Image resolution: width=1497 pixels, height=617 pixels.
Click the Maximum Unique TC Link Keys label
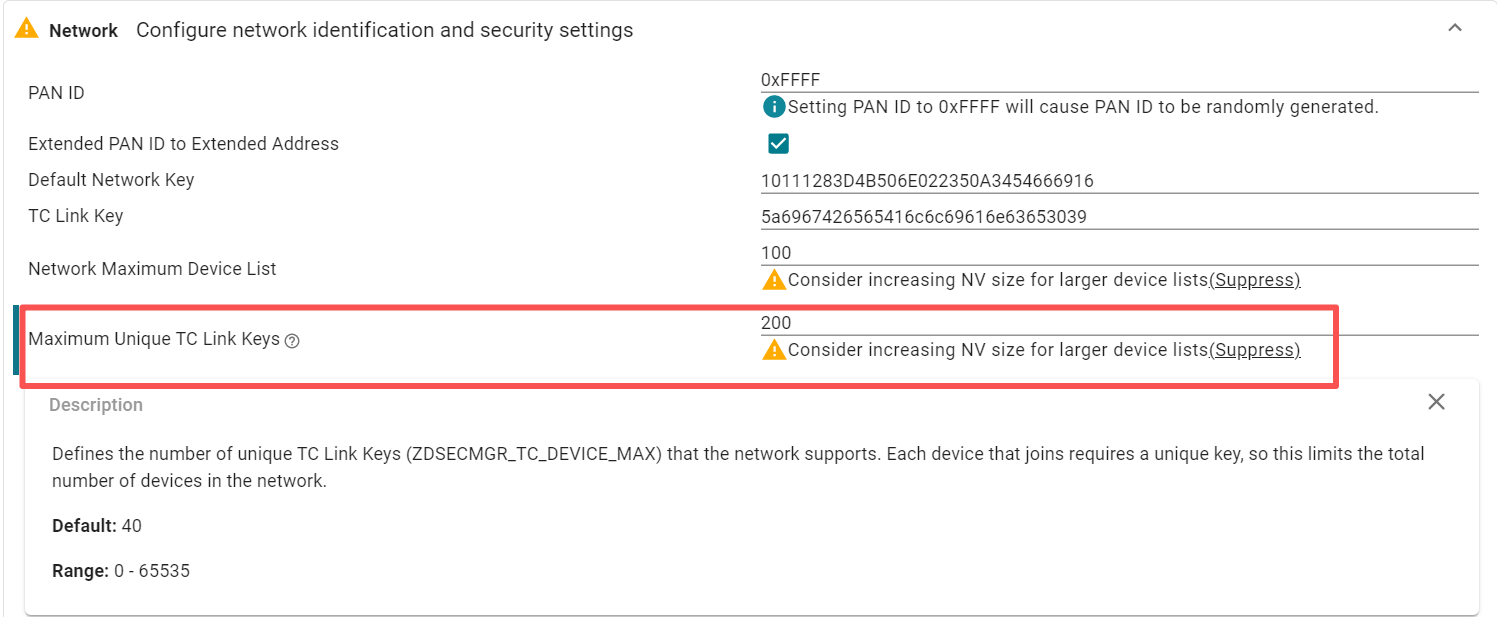(x=154, y=339)
